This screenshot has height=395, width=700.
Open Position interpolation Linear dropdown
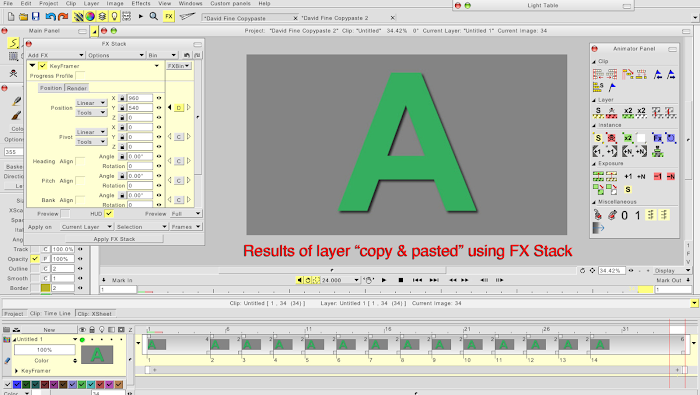pos(91,103)
